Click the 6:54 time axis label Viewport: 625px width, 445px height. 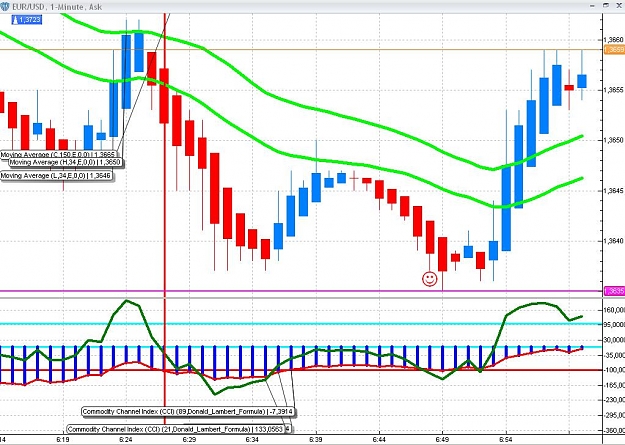coord(506,439)
